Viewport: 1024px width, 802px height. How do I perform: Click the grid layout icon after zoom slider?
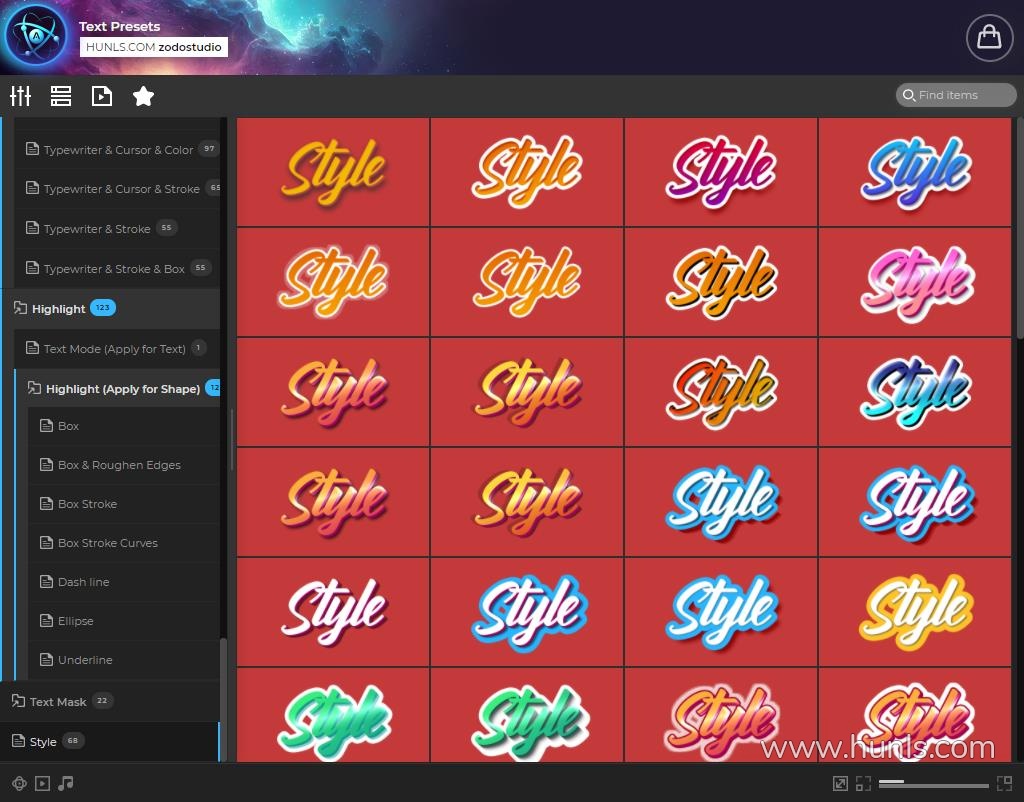pyautogui.click(x=1004, y=783)
